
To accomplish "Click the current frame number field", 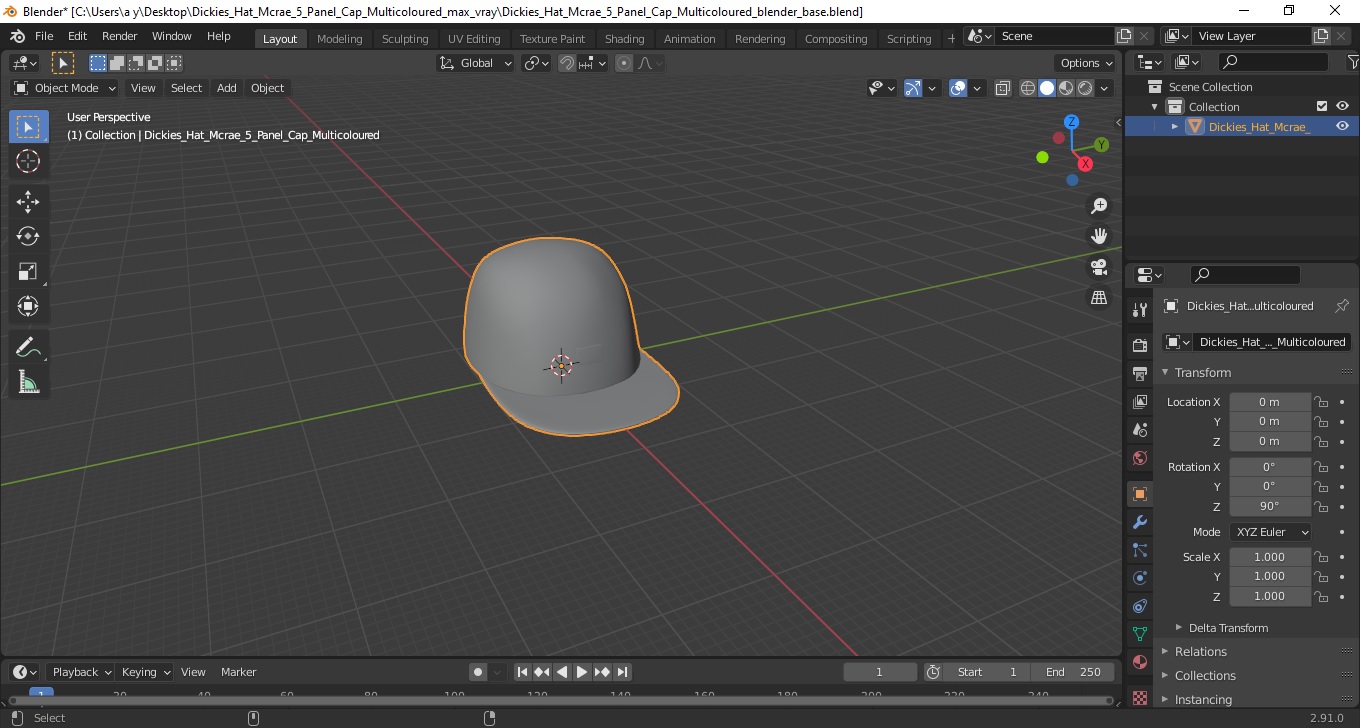I will 880,672.
